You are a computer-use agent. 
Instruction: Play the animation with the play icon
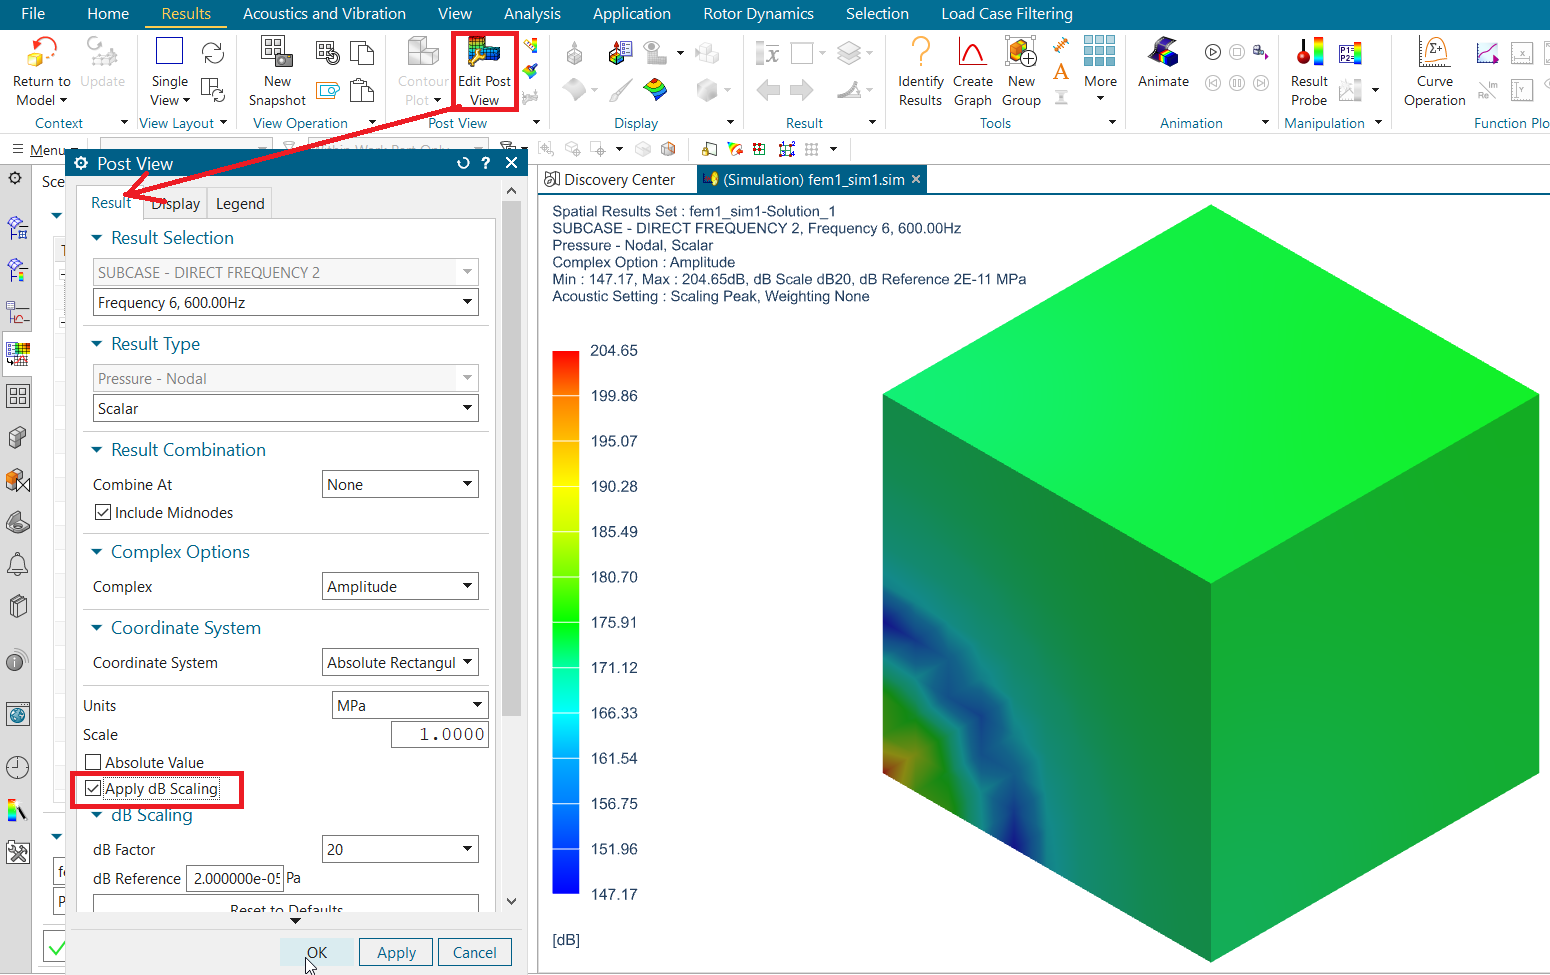(x=1213, y=52)
